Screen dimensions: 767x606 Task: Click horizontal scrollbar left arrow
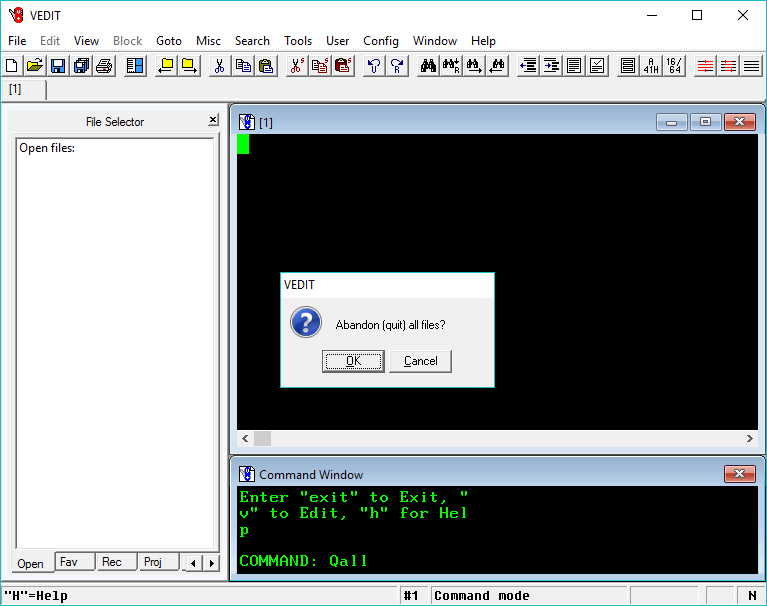(x=245, y=439)
